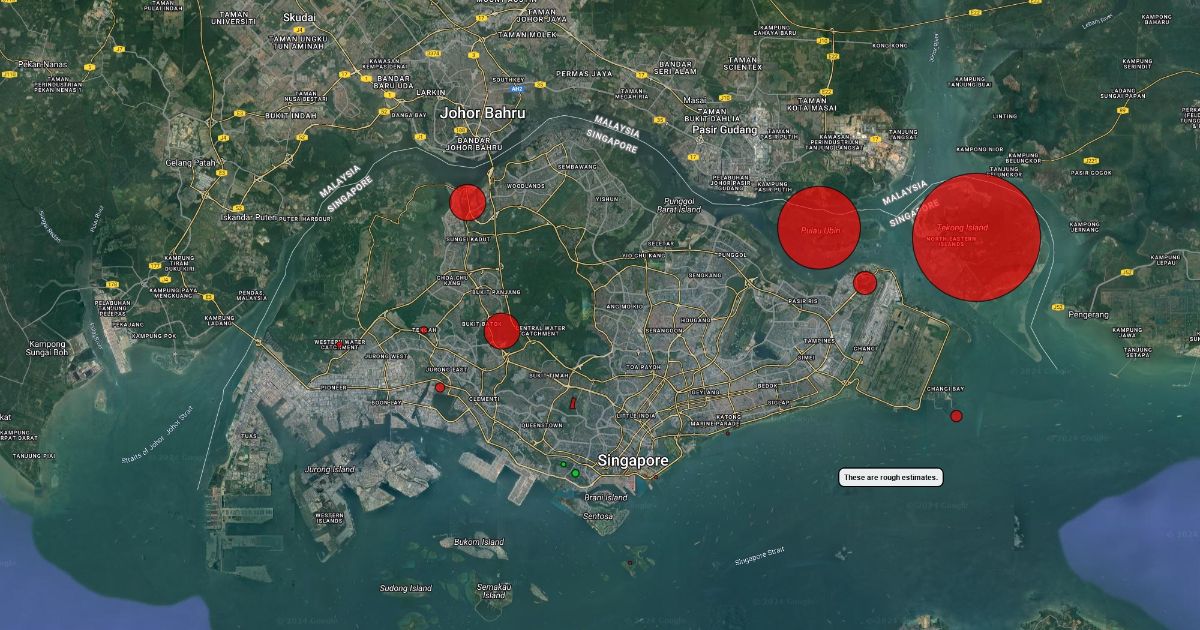This screenshot has width=1200, height=630.
Task: Click the large 'Singapore' city label
Action: tap(633, 461)
